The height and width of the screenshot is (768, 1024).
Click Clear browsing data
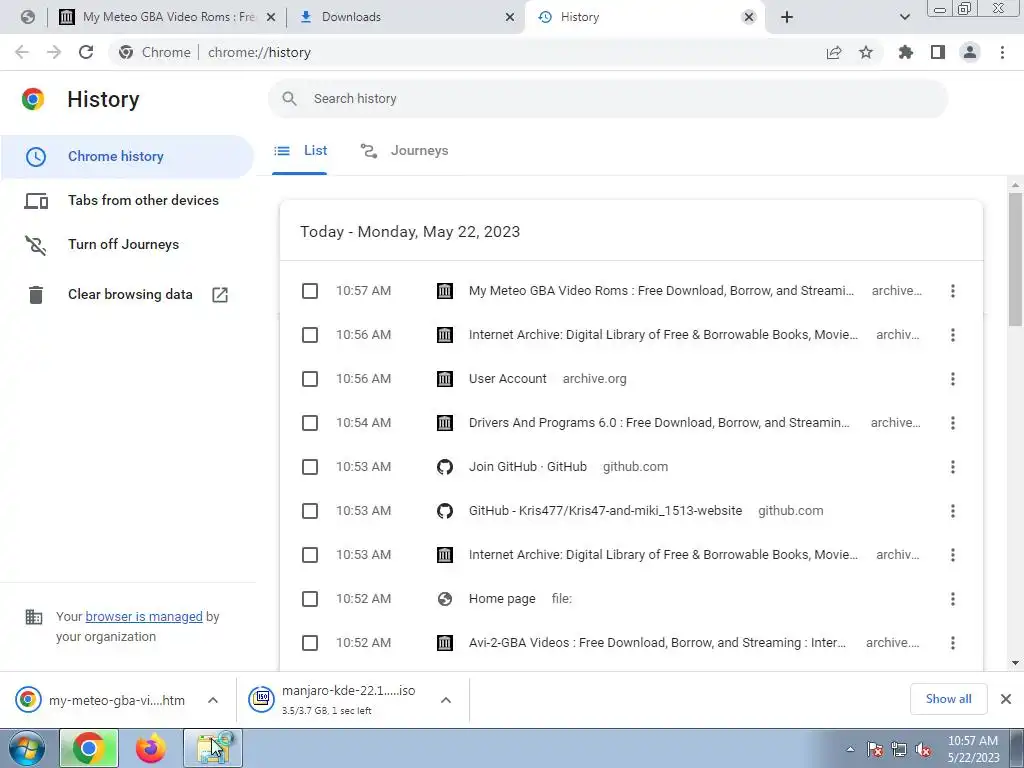pos(127,295)
